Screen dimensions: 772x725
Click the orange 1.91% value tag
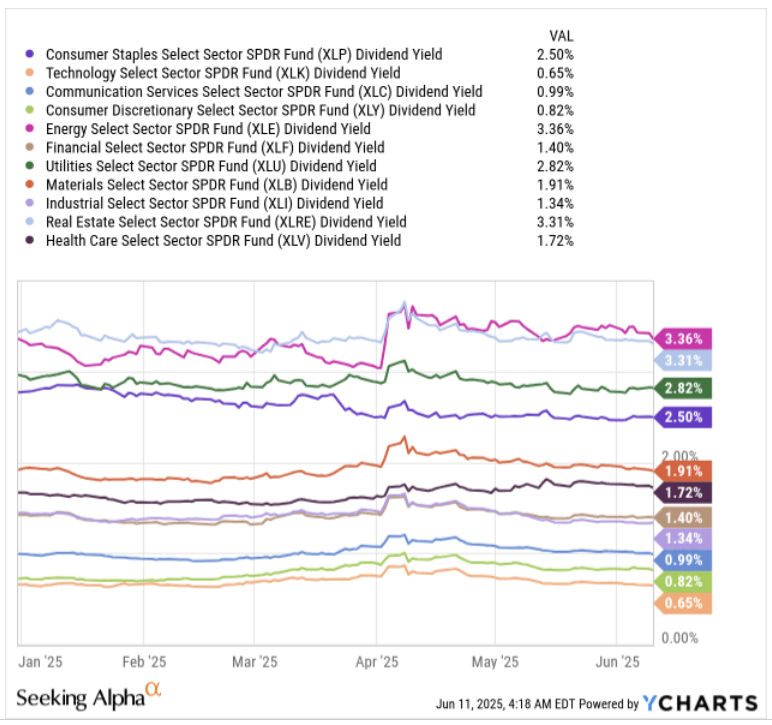coord(683,469)
